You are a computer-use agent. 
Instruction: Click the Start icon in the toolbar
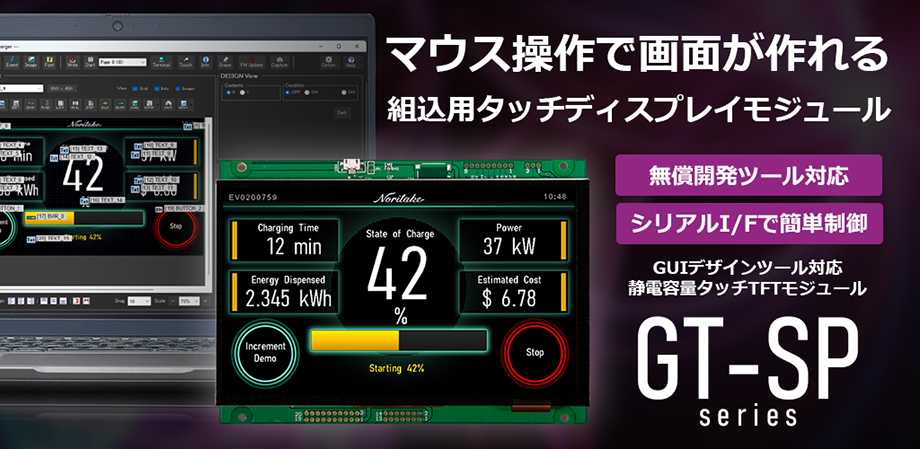90,62
